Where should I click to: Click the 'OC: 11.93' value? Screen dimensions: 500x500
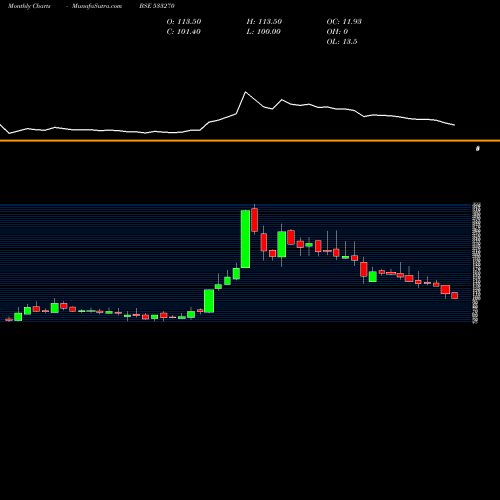[344, 22]
